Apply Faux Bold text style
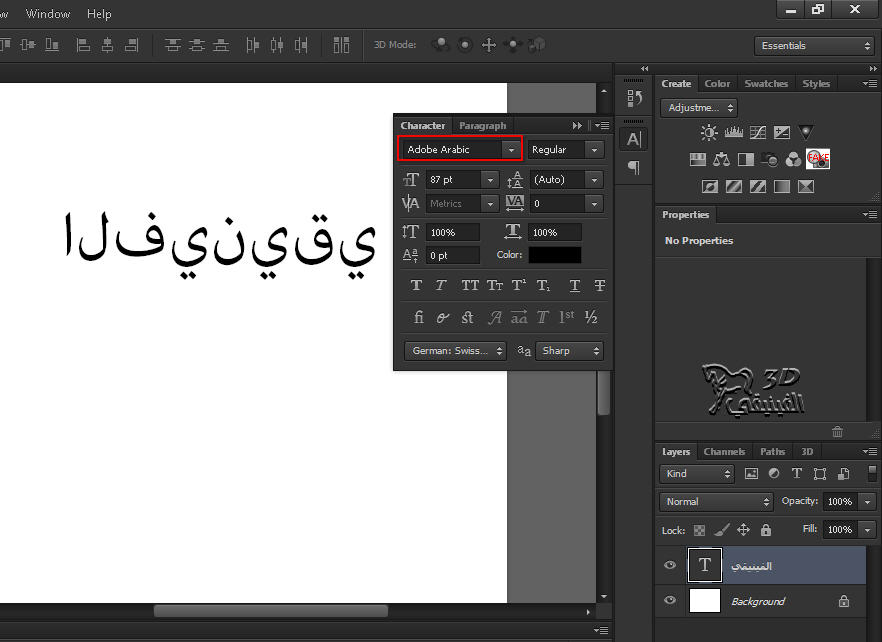This screenshot has height=642, width=882. [x=417, y=286]
